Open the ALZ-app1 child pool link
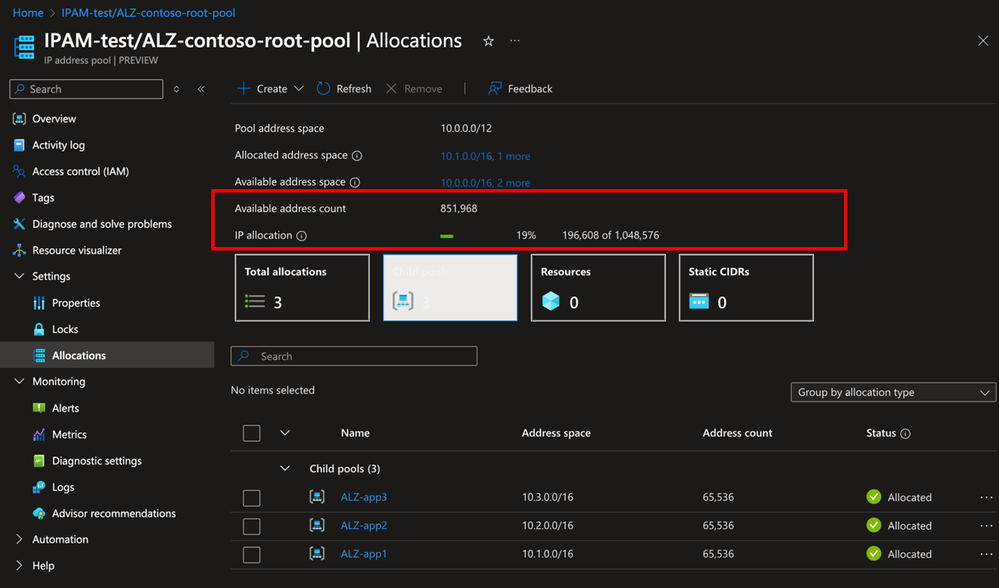The image size is (999, 588). point(364,554)
